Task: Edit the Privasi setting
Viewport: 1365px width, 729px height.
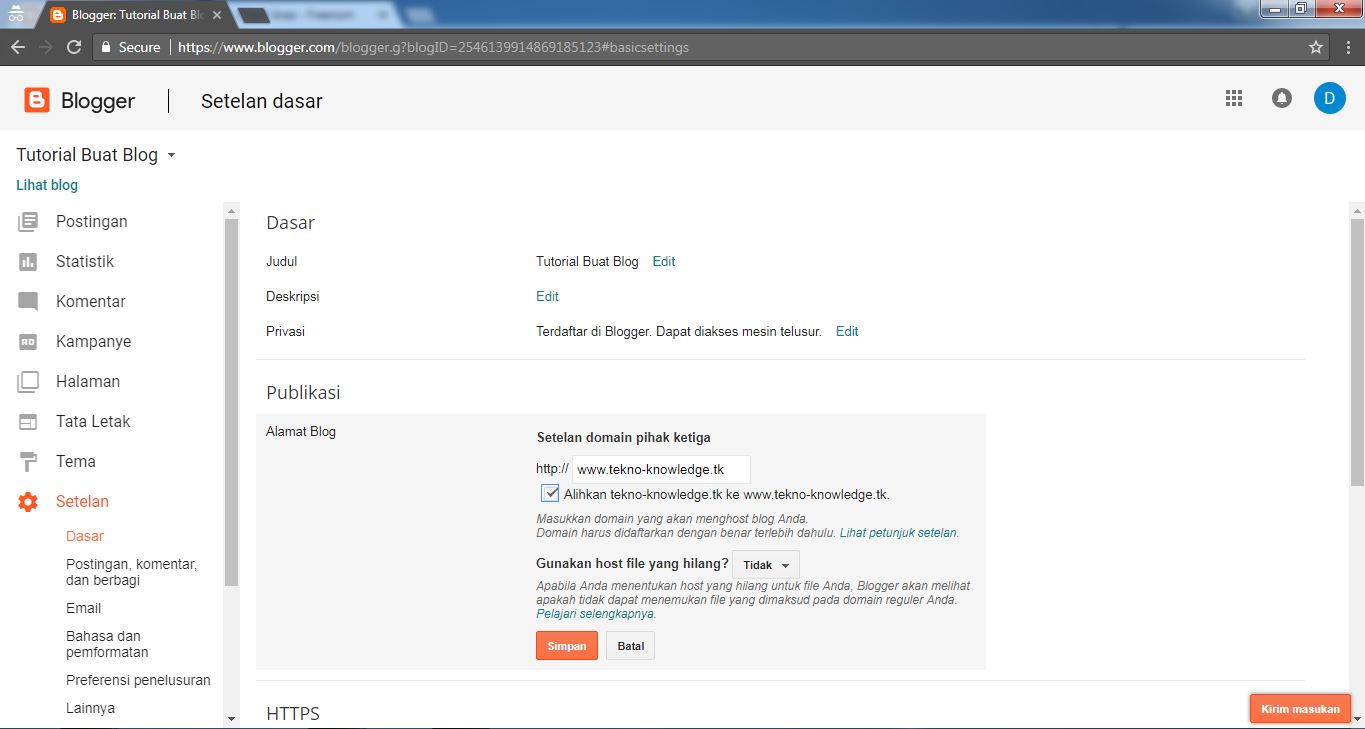Action: click(847, 331)
